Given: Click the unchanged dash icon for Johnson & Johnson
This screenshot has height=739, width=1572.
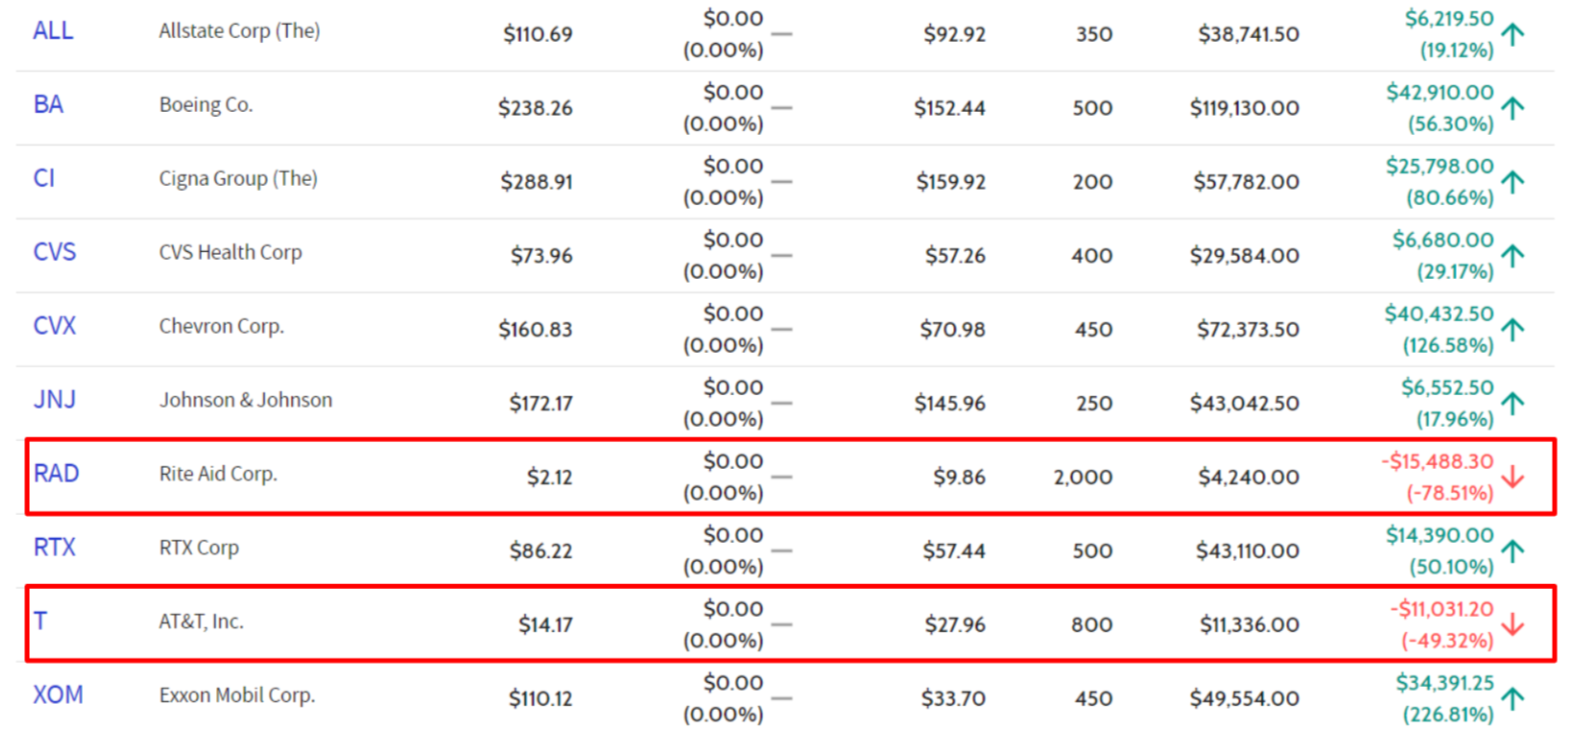Looking at the screenshot, I should point(782,403).
